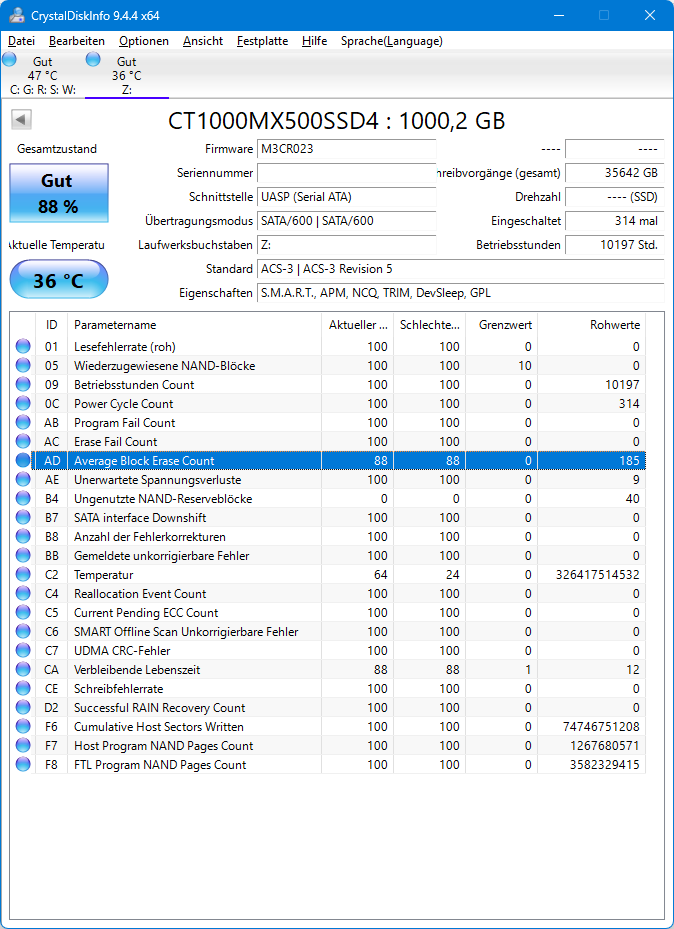Click the Firmware field M3CR023
This screenshot has width=674, height=929.
point(346,149)
